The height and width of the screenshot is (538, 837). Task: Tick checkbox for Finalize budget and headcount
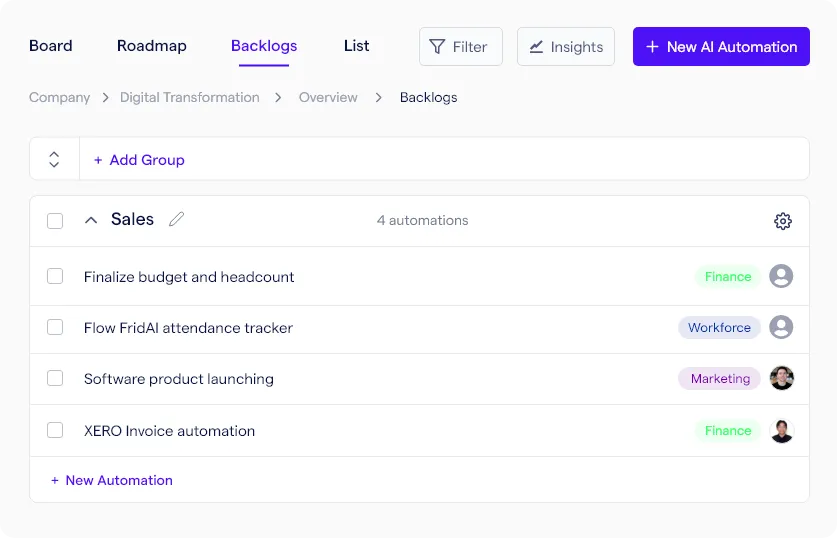[55, 276]
